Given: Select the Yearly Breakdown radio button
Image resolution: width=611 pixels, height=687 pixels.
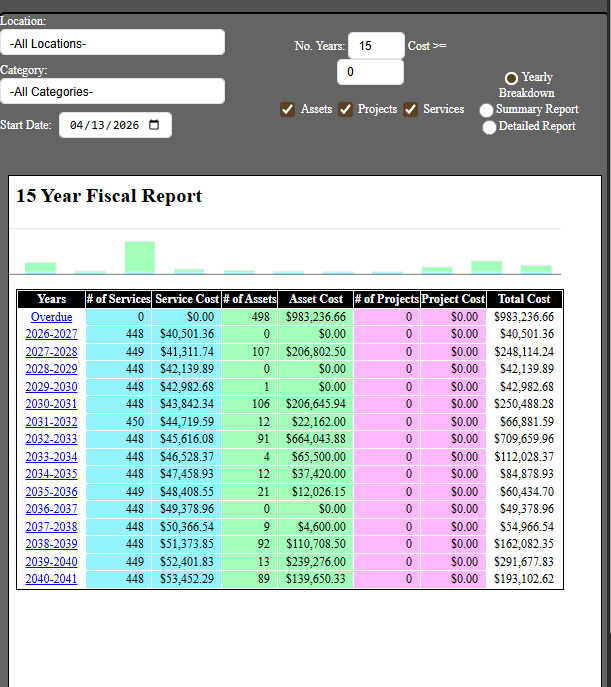Looking at the screenshot, I should pyautogui.click(x=511, y=78).
